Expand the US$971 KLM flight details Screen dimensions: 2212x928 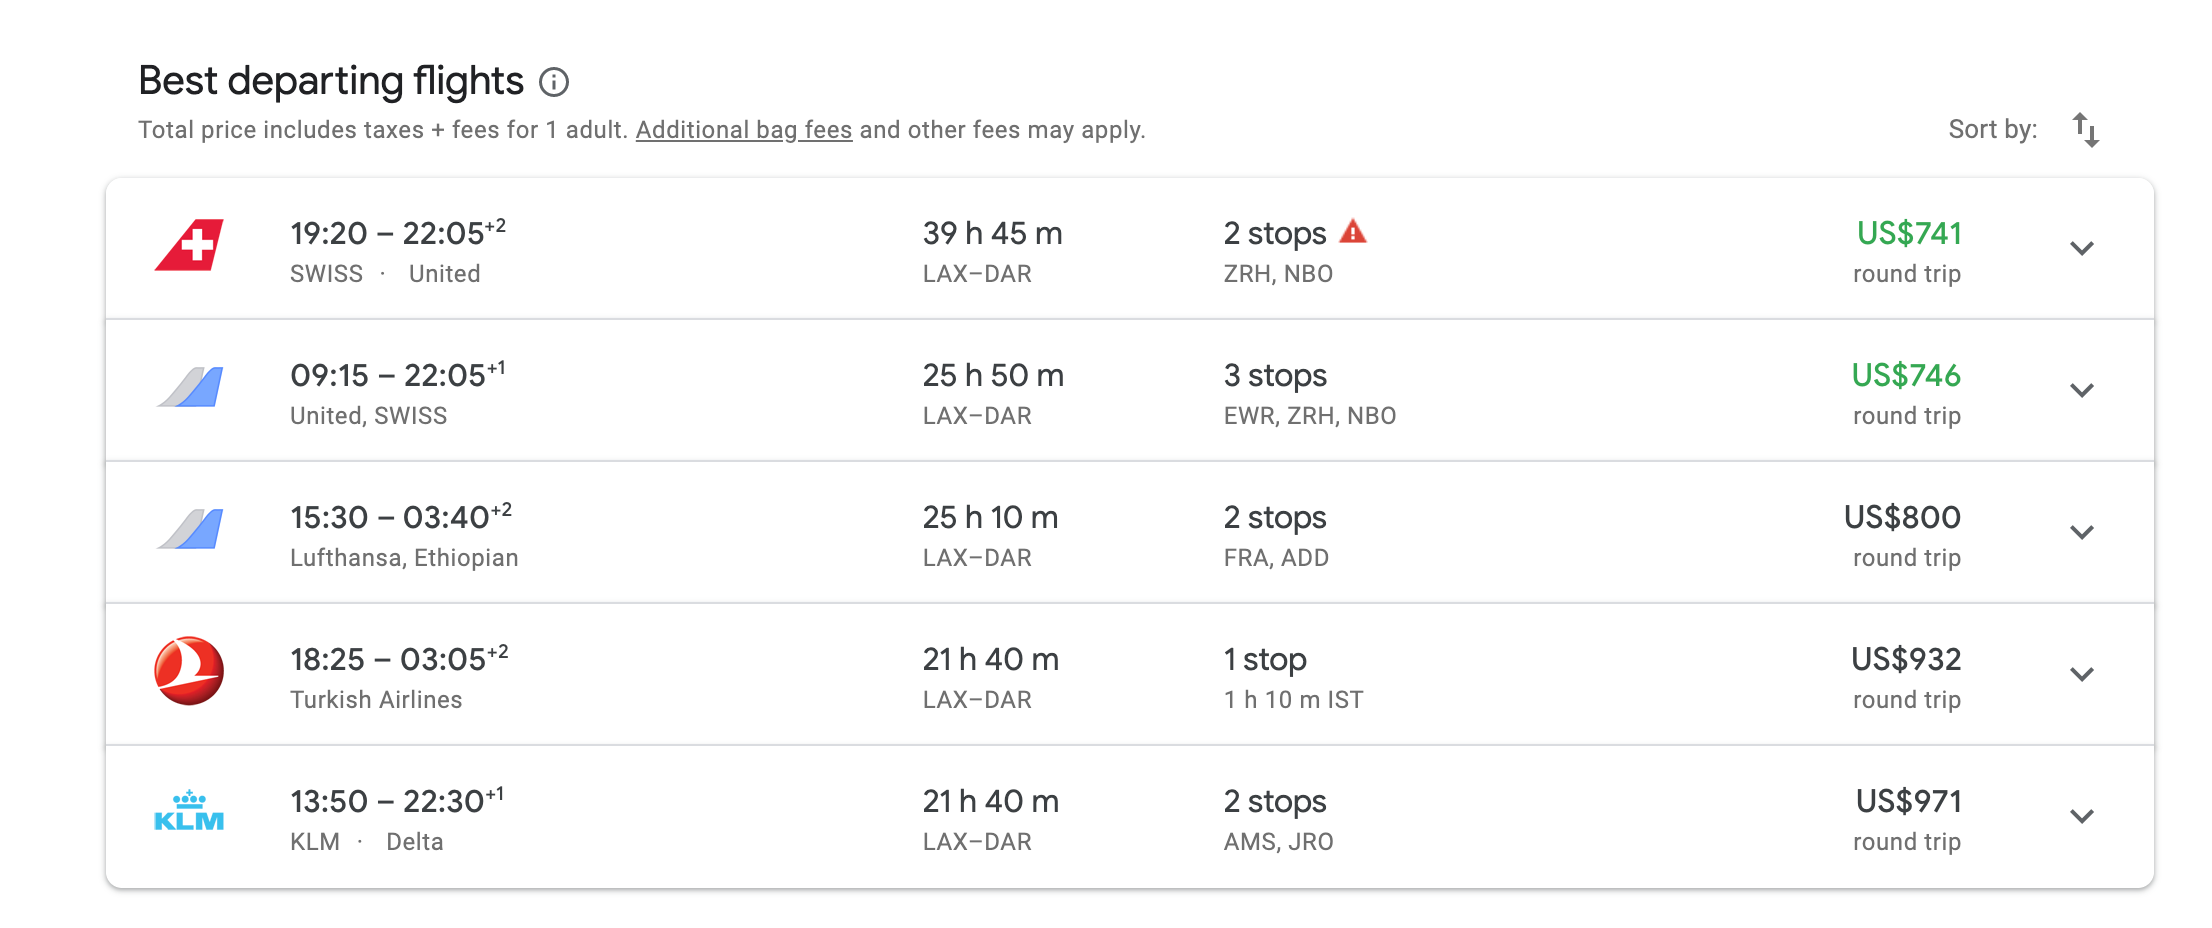click(x=2081, y=816)
